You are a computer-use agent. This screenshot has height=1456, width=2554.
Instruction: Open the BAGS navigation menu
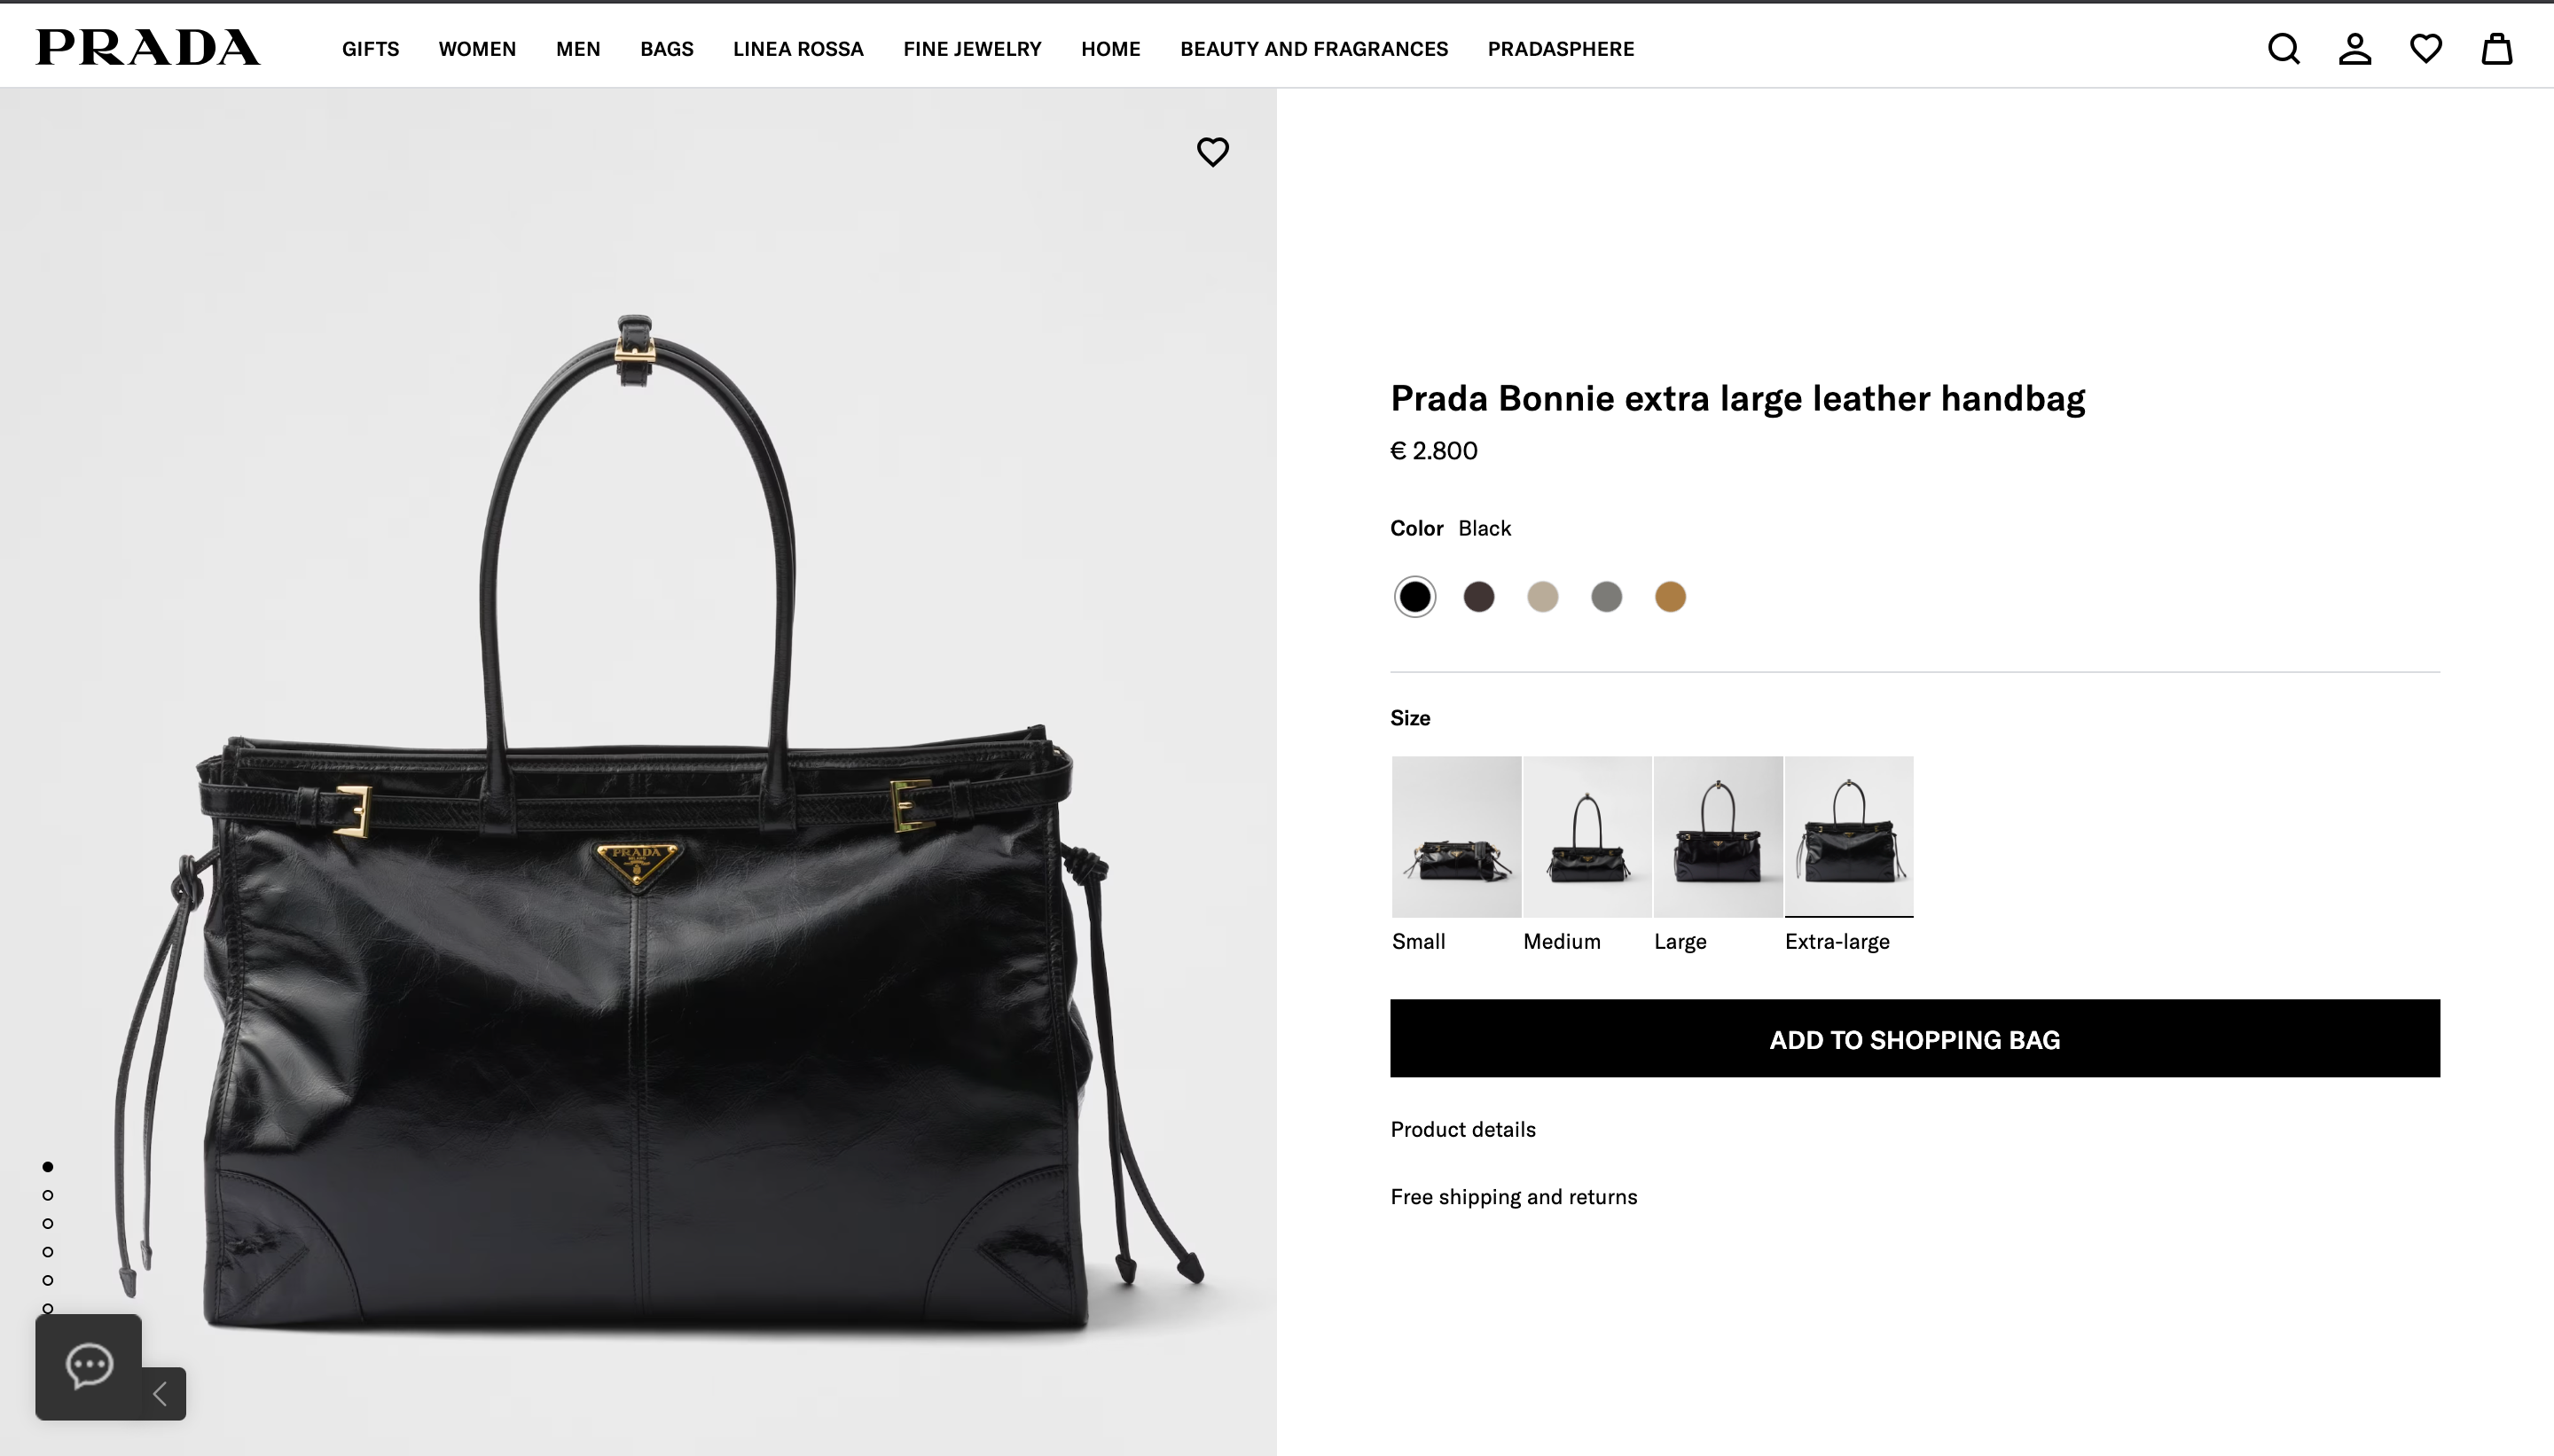tap(666, 48)
